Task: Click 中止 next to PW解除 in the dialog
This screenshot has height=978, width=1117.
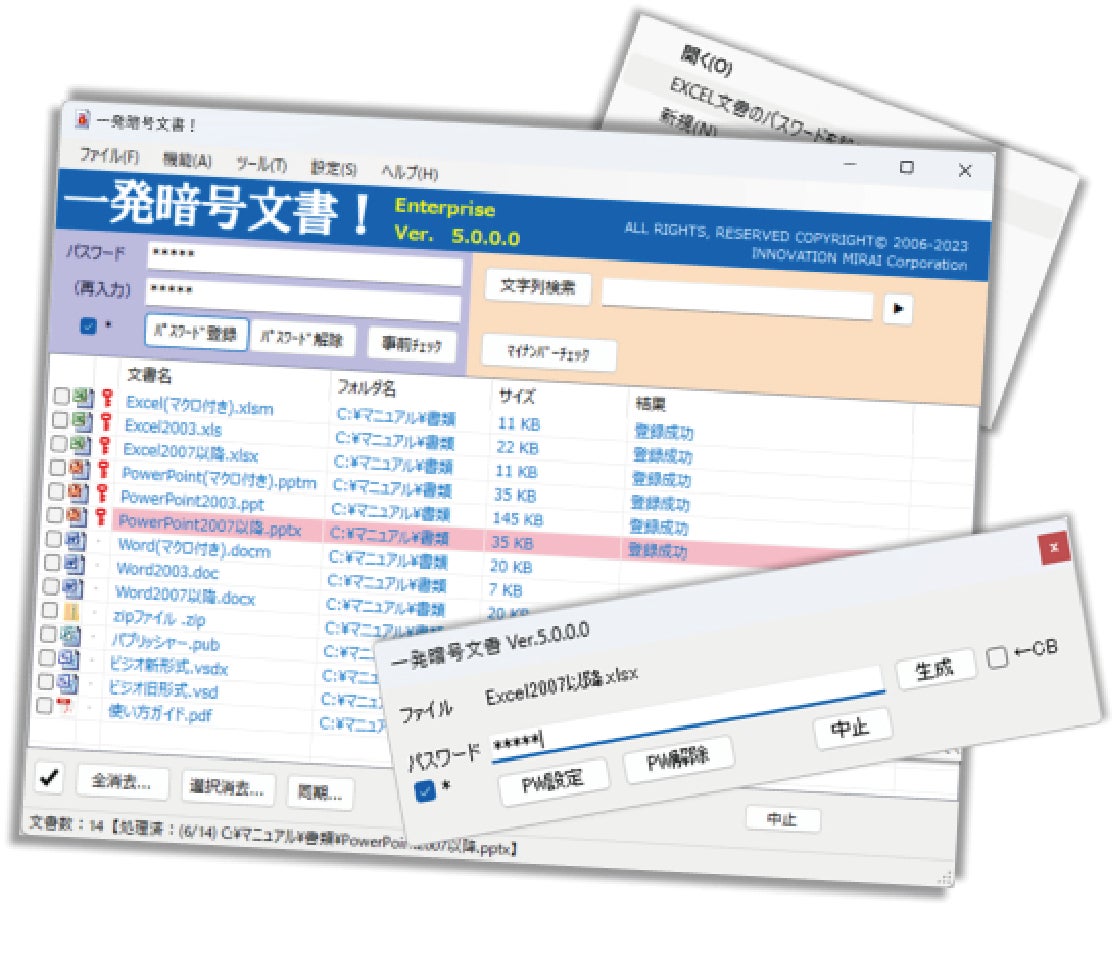Action: click(x=851, y=728)
